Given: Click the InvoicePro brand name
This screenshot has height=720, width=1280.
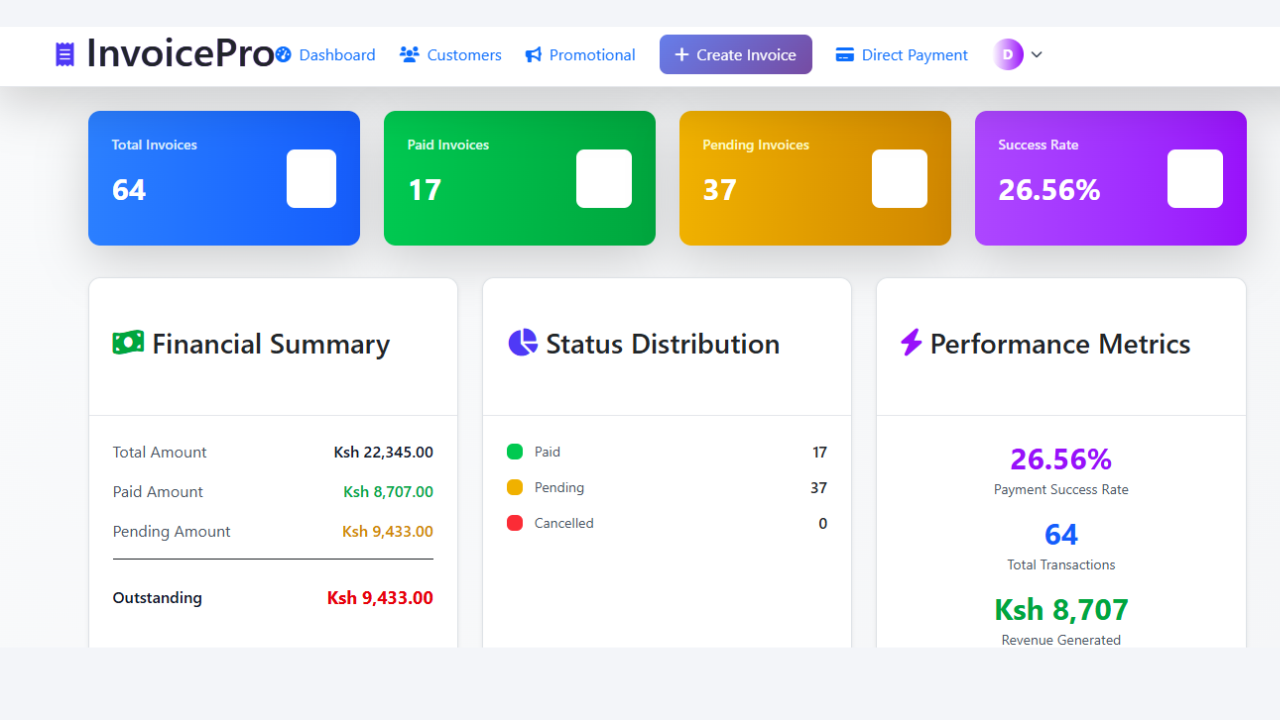Looking at the screenshot, I should pos(181,53).
